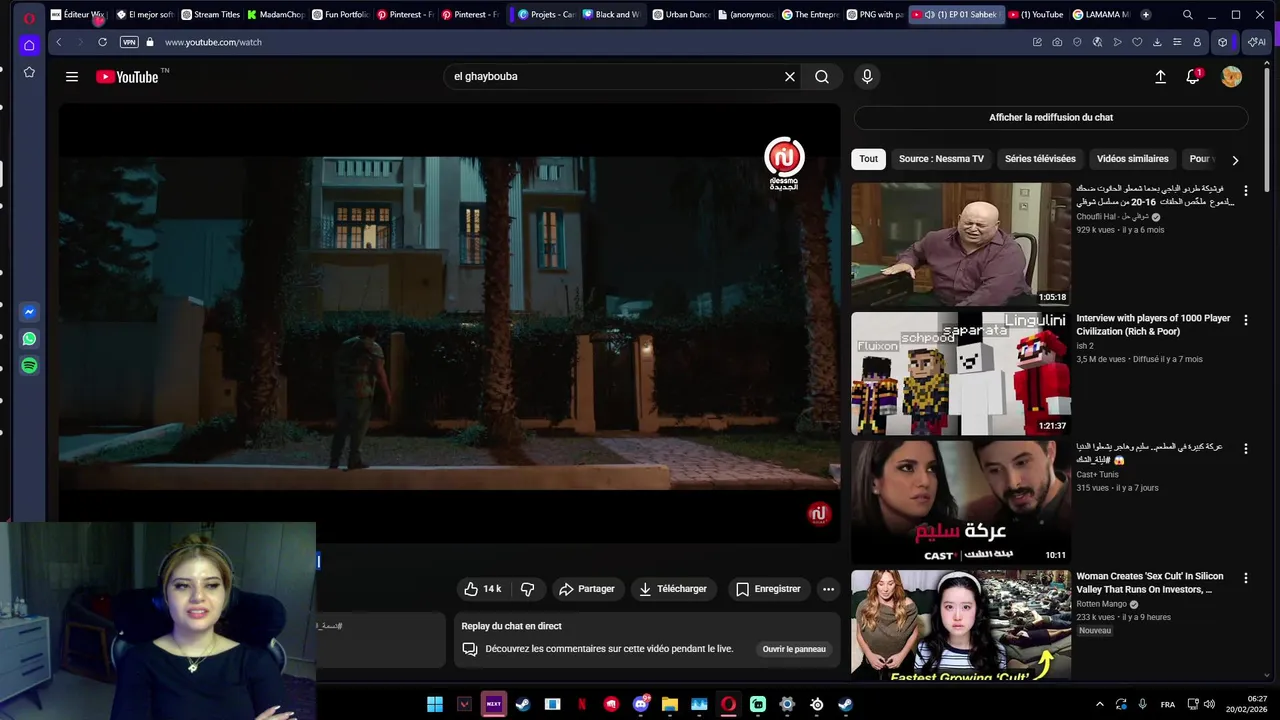
Task: Clear the search text with X
Action: (790, 76)
